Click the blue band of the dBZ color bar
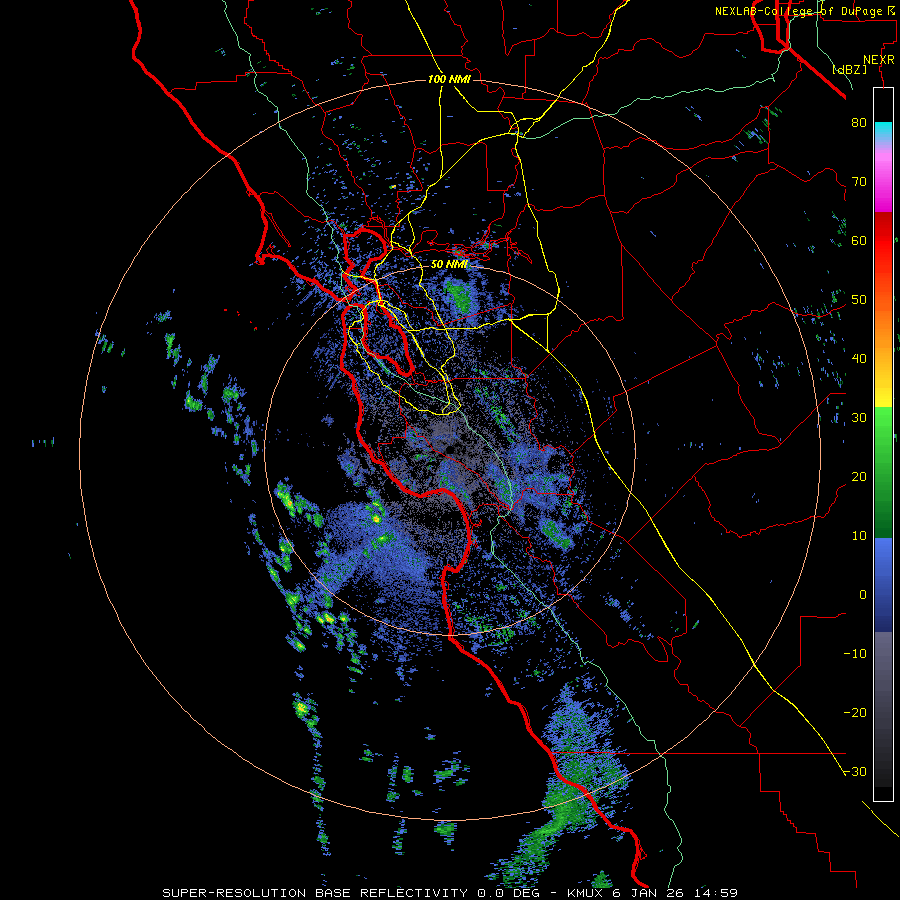Image resolution: width=900 pixels, height=900 pixels. pyautogui.click(x=883, y=585)
